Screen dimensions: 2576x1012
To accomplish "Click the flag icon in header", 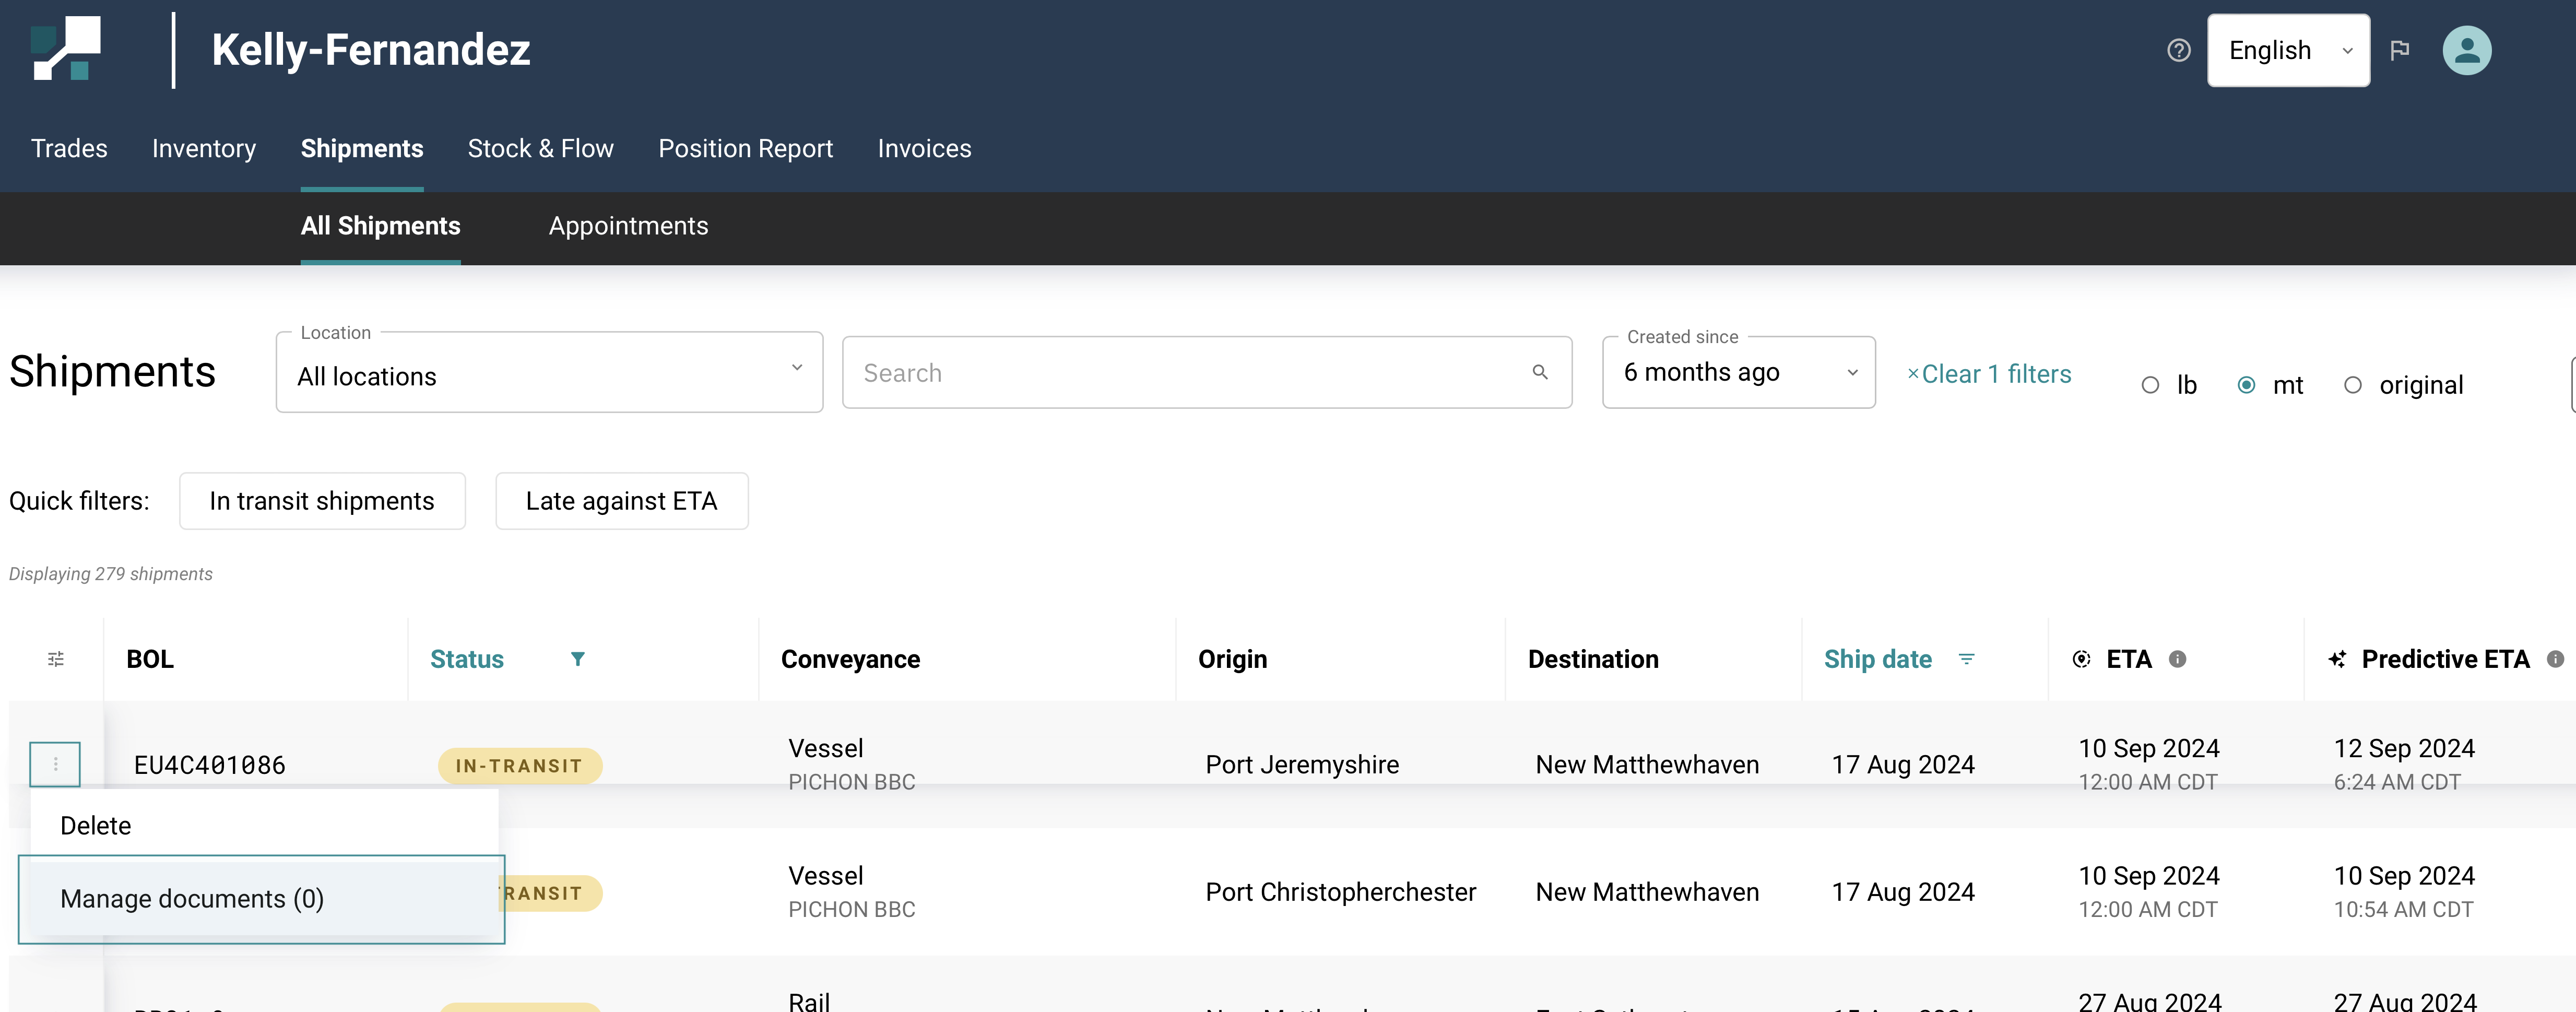I will point(2399,50).
